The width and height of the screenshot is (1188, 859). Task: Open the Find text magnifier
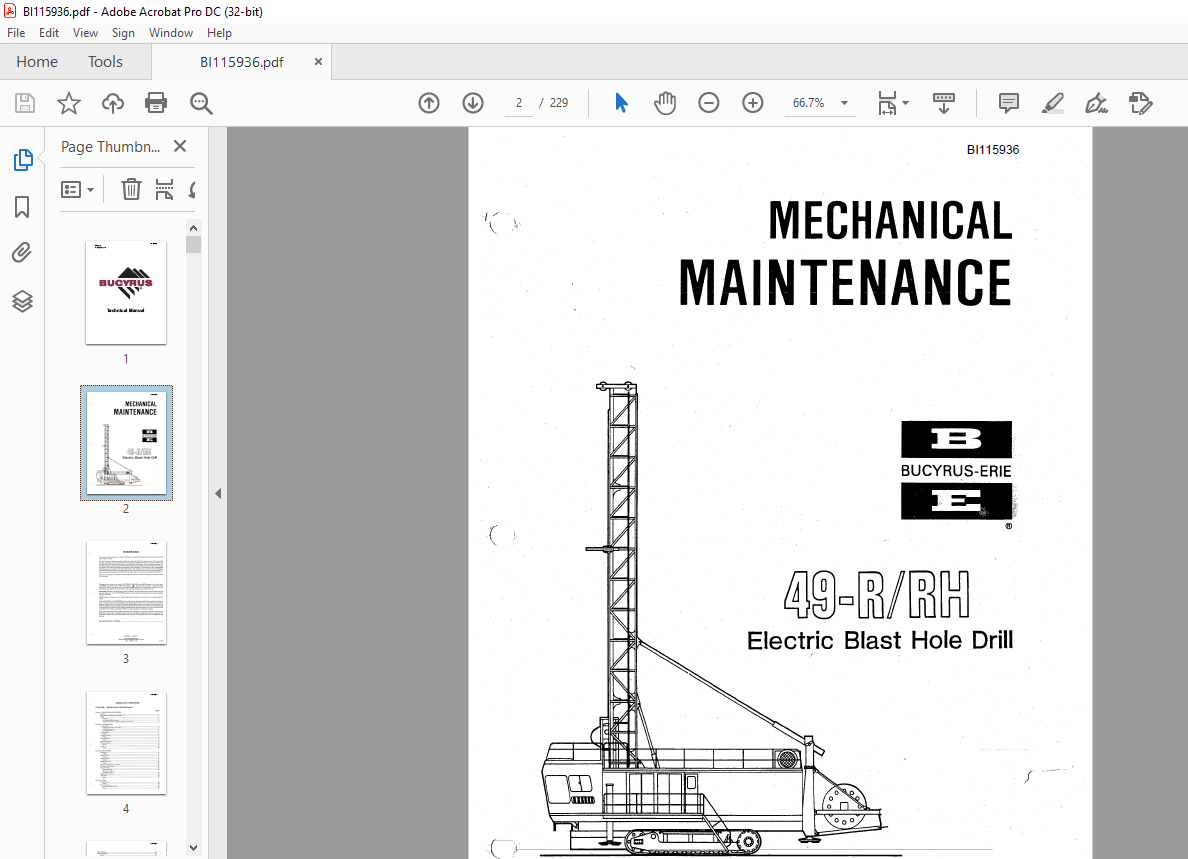[x=201, y=103]
